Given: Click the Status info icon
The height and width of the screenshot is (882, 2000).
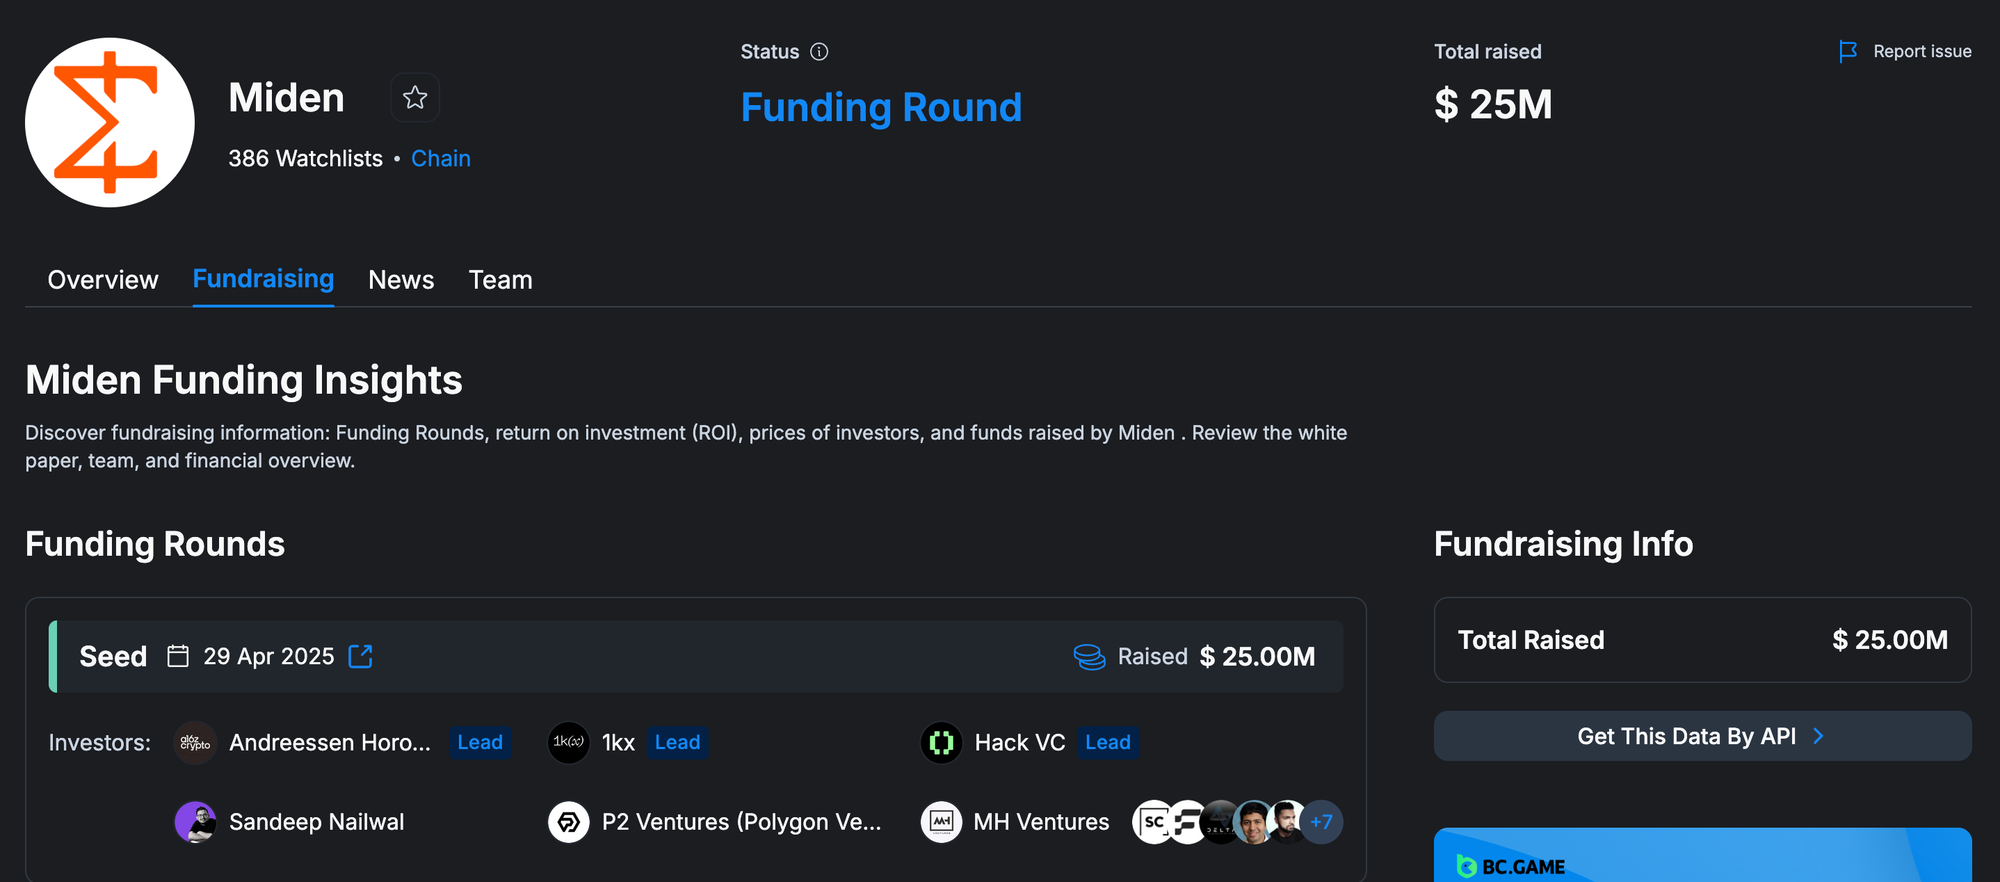Looking at the screenshot, I should (x=819, y=52).
